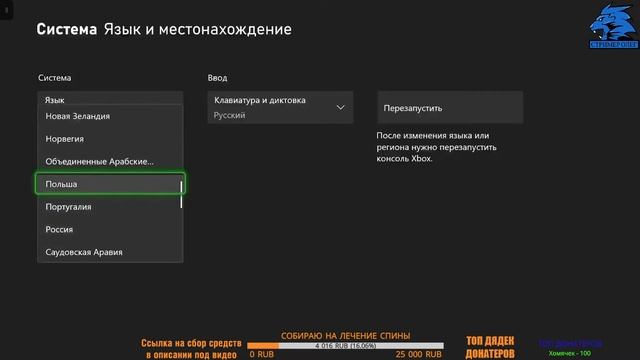
Task: Click ТОП ДЯДЕК ДОНАТЕРОВ caption
Action: point(490,347)
